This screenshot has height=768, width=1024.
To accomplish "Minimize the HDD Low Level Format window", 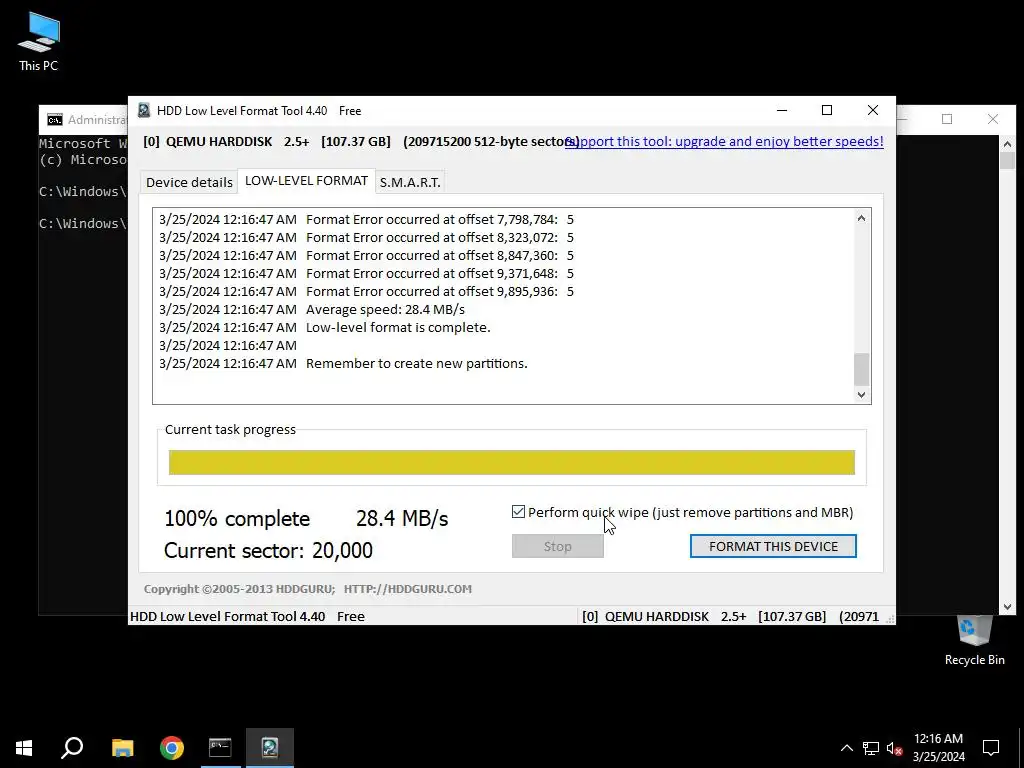I will [x=782, y=110].
